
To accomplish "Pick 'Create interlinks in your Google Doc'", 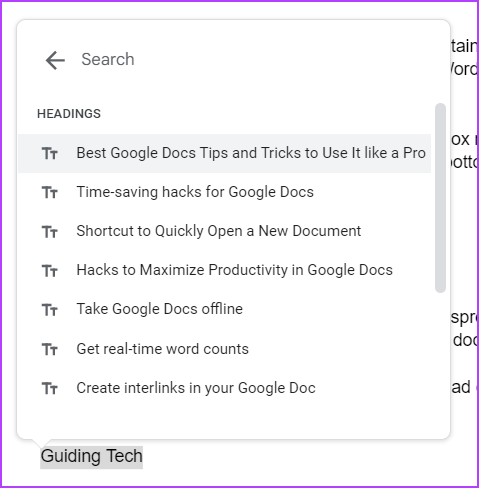I will pyautogui.click(x=224, y=388).
